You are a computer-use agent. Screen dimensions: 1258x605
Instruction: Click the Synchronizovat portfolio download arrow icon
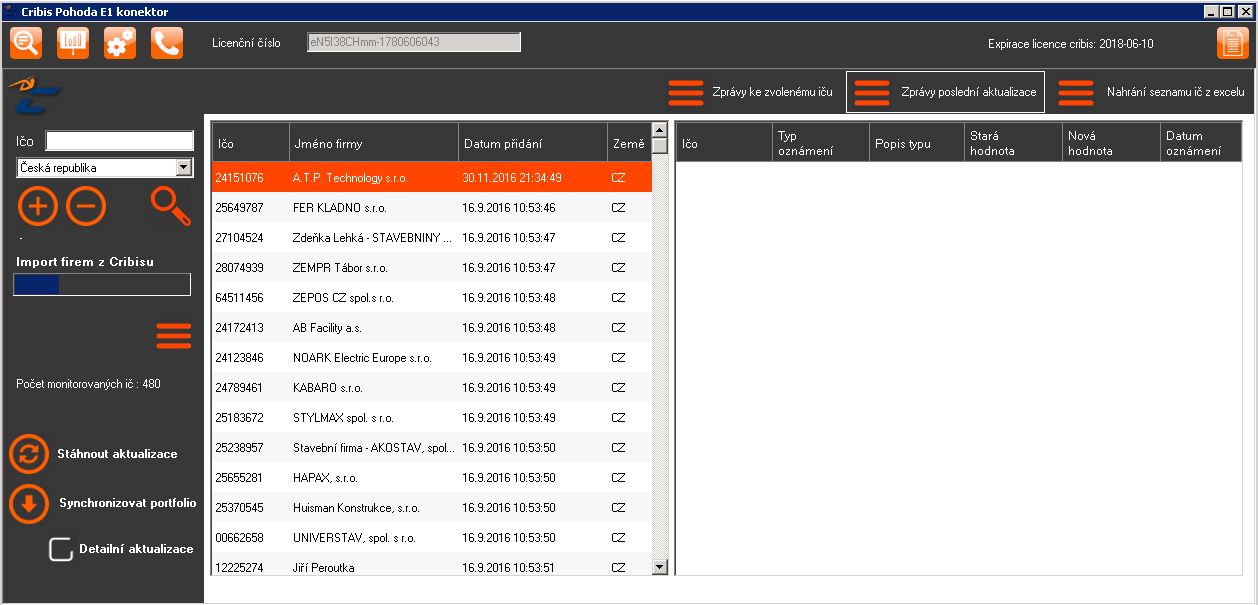(29, 504)
